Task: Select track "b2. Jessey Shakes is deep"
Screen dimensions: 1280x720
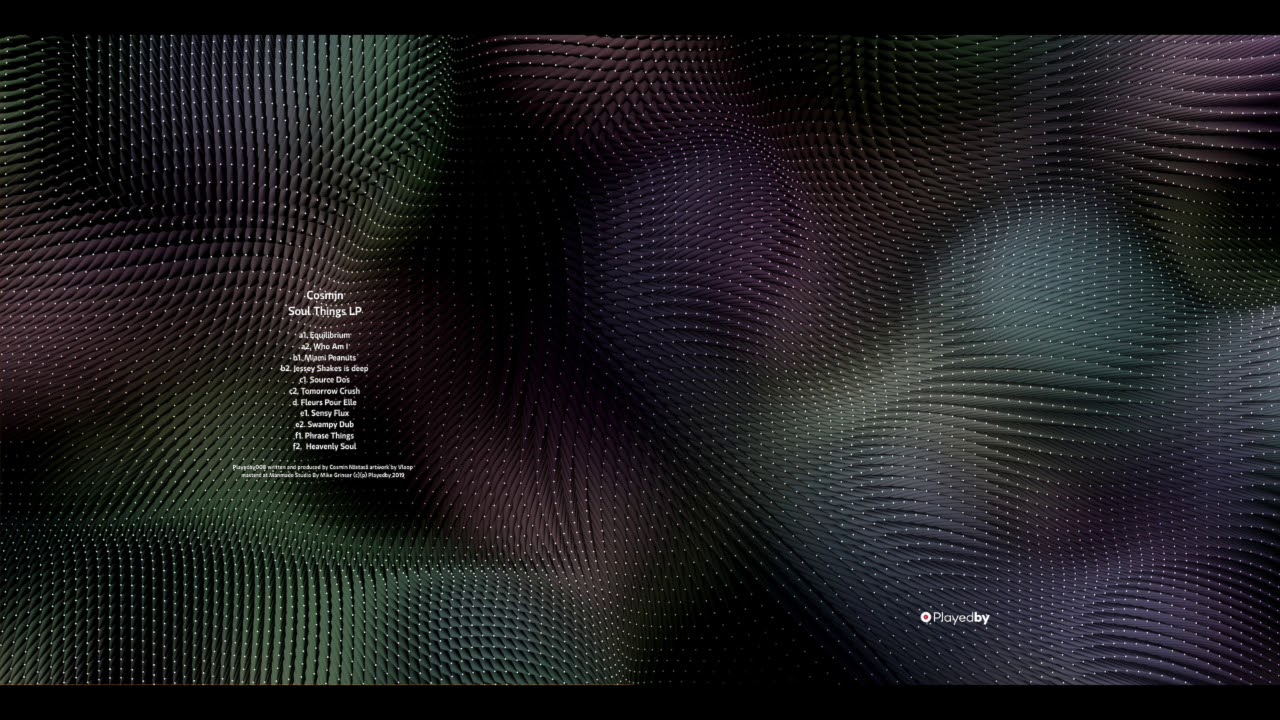Action: (324, 368)
